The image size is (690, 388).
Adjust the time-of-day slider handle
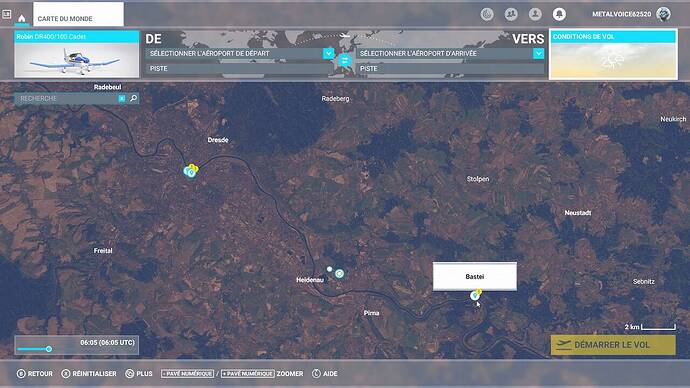(49, 349)
